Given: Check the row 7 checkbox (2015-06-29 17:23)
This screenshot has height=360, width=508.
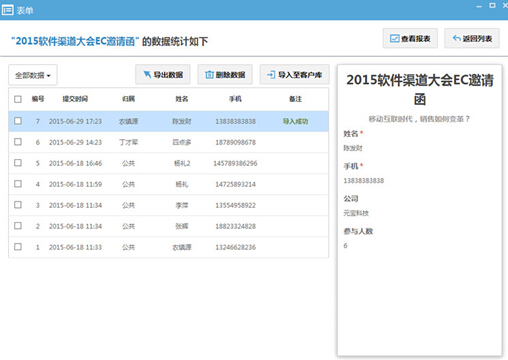Looking at the screenshot, I should click(x=18, y=121).
